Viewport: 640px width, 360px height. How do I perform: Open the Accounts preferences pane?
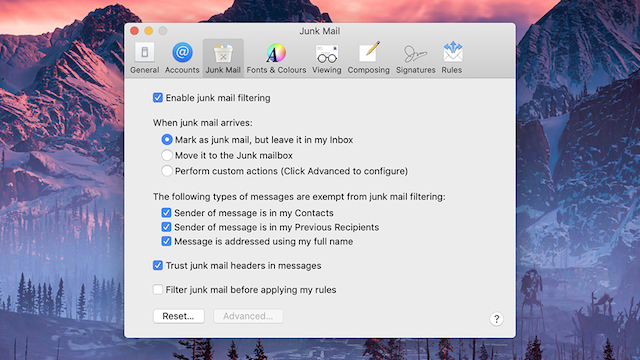pyautogui.click(x=182, y=58)
